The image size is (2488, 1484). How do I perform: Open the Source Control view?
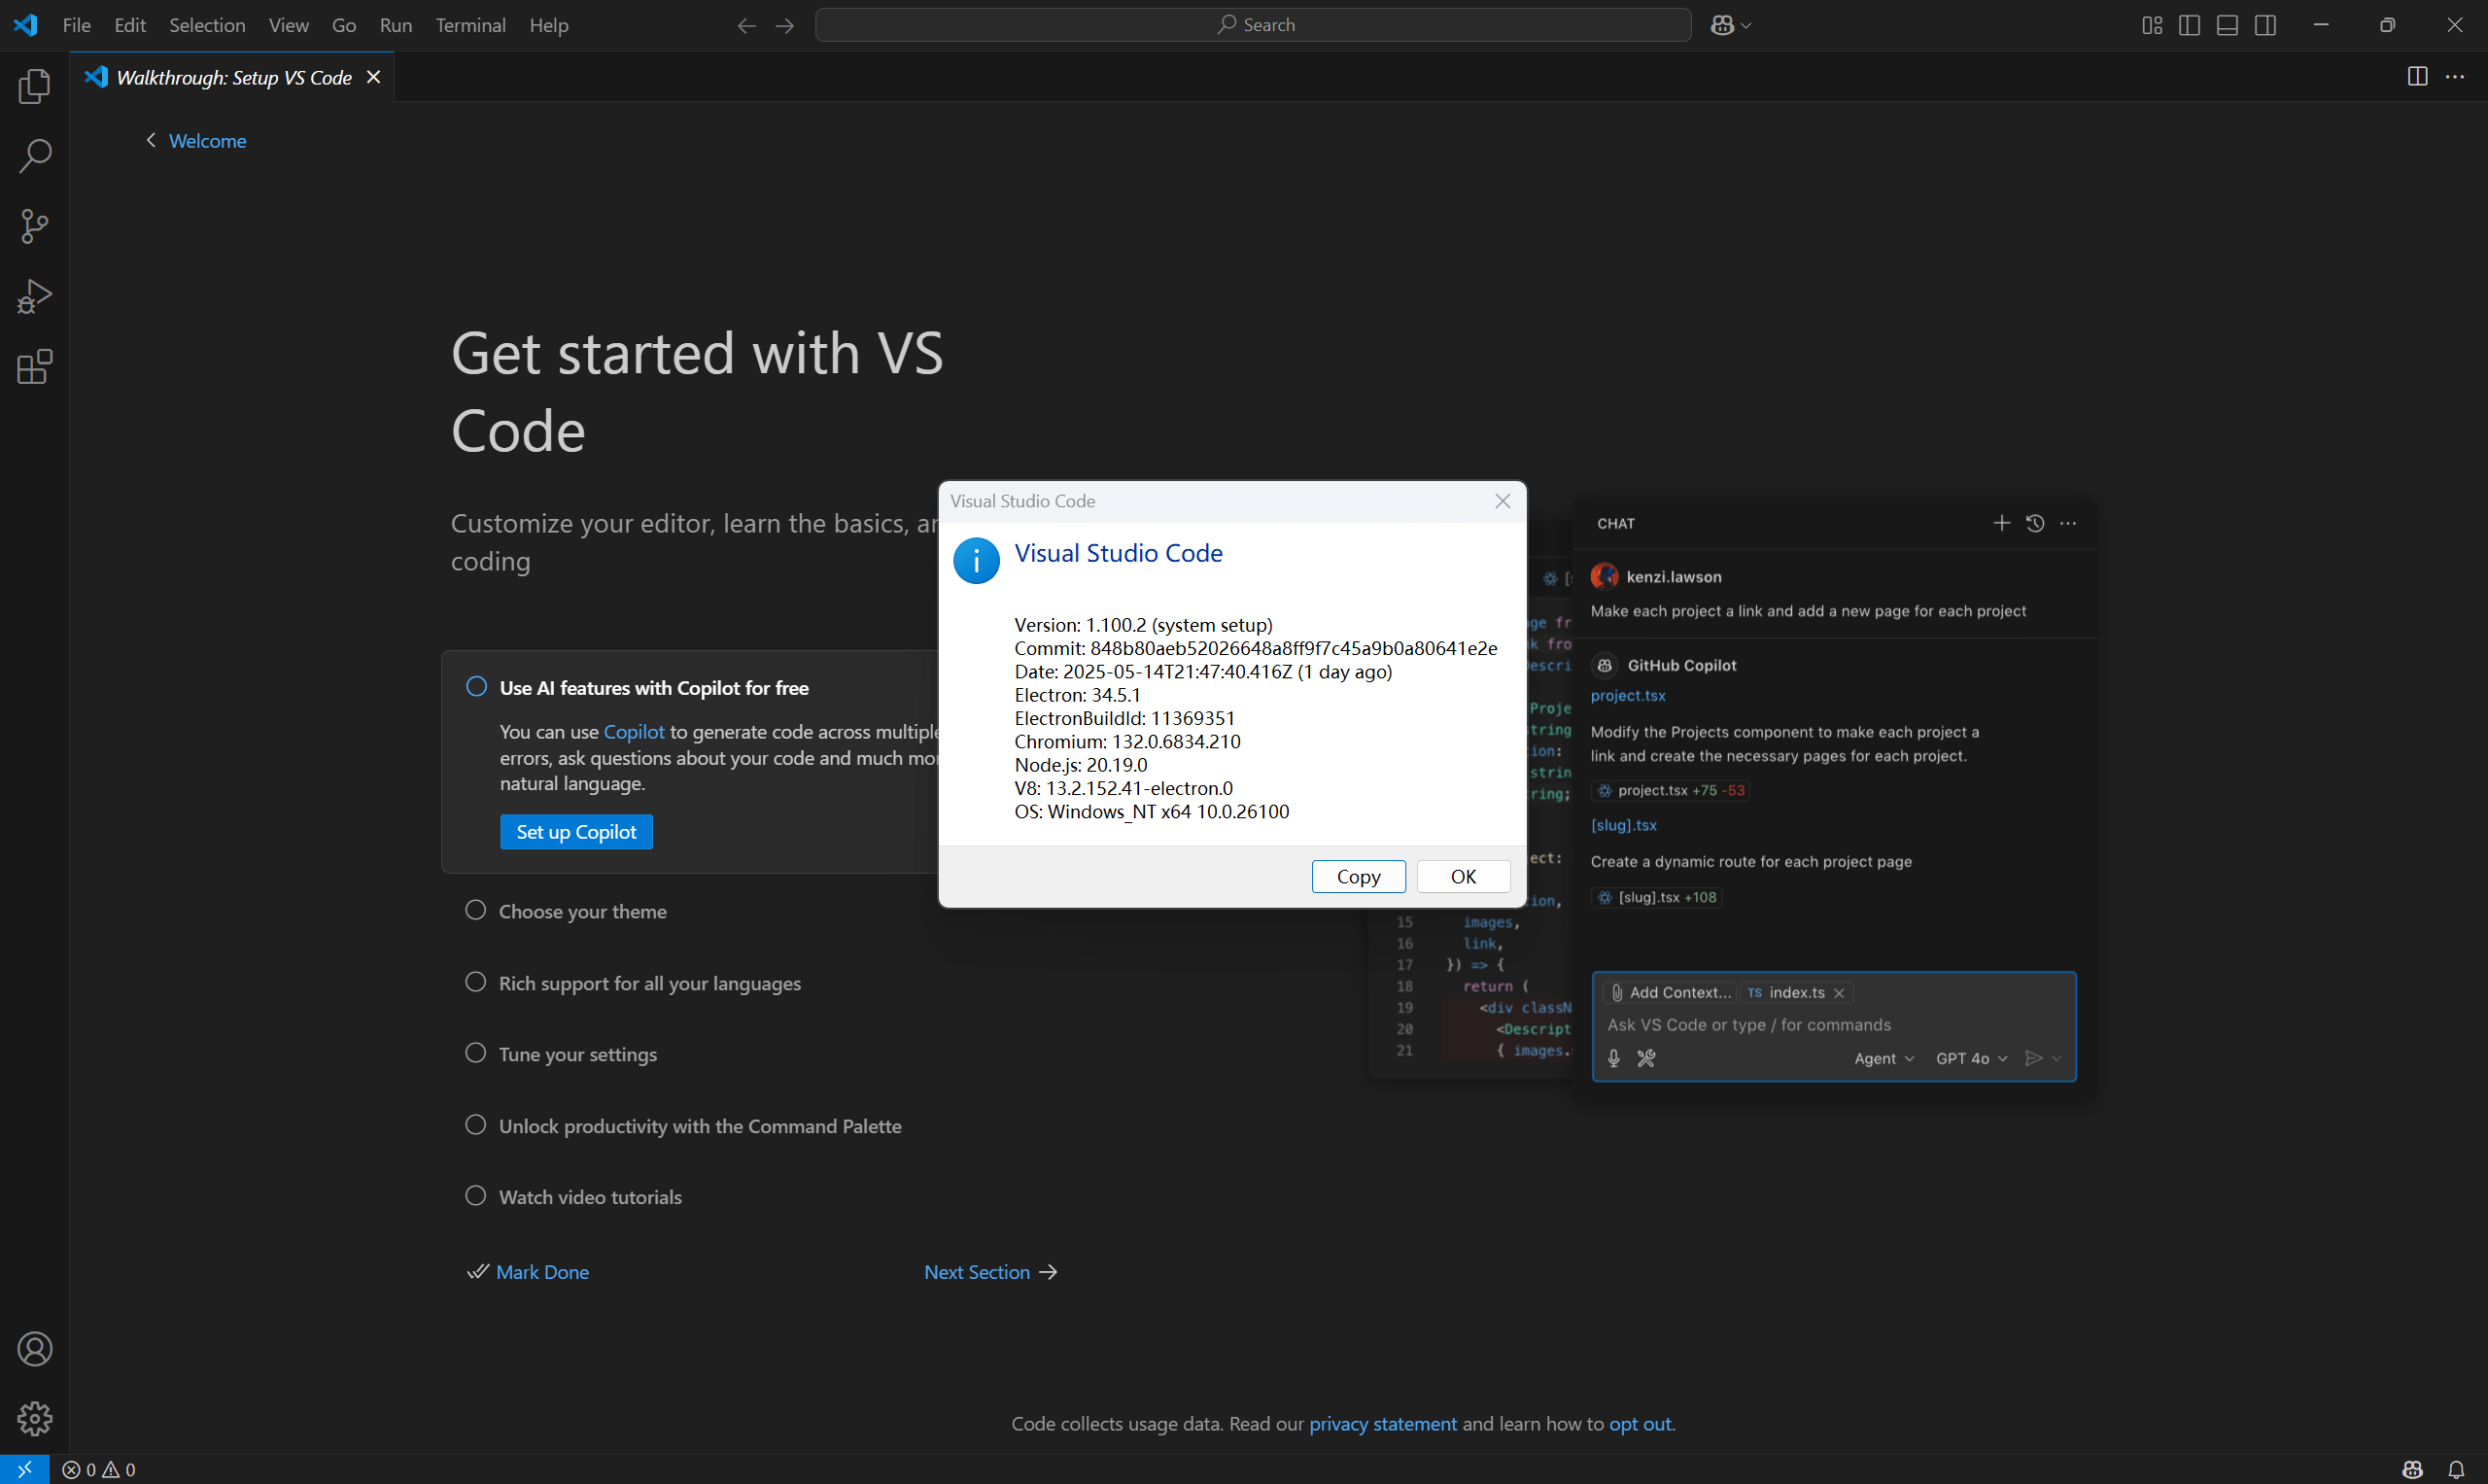[35, 226]
